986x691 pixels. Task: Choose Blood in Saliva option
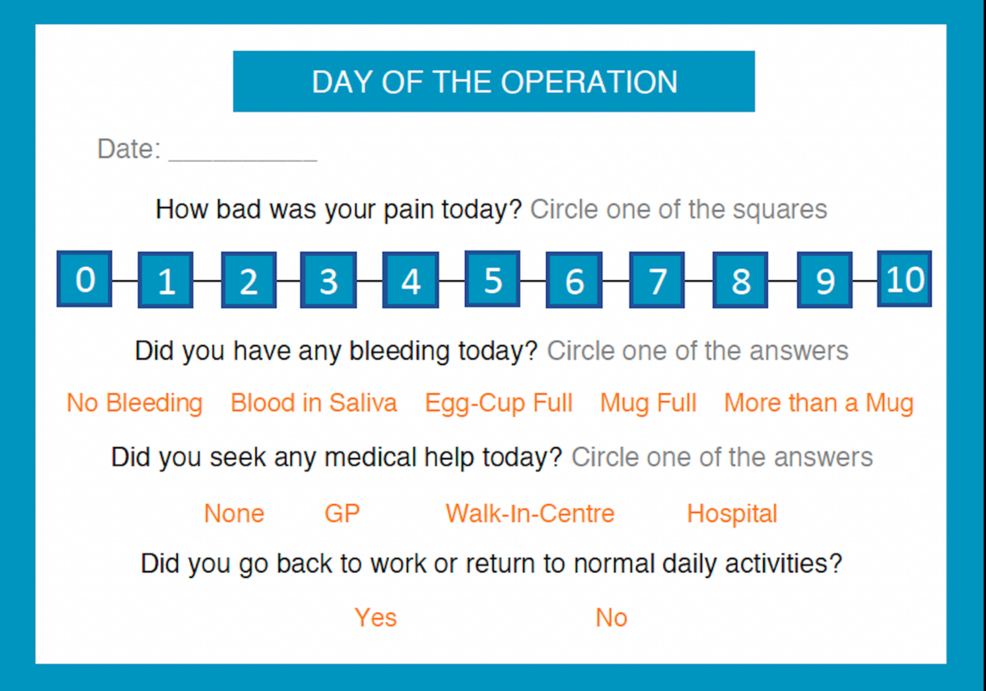tap(314, 403)
